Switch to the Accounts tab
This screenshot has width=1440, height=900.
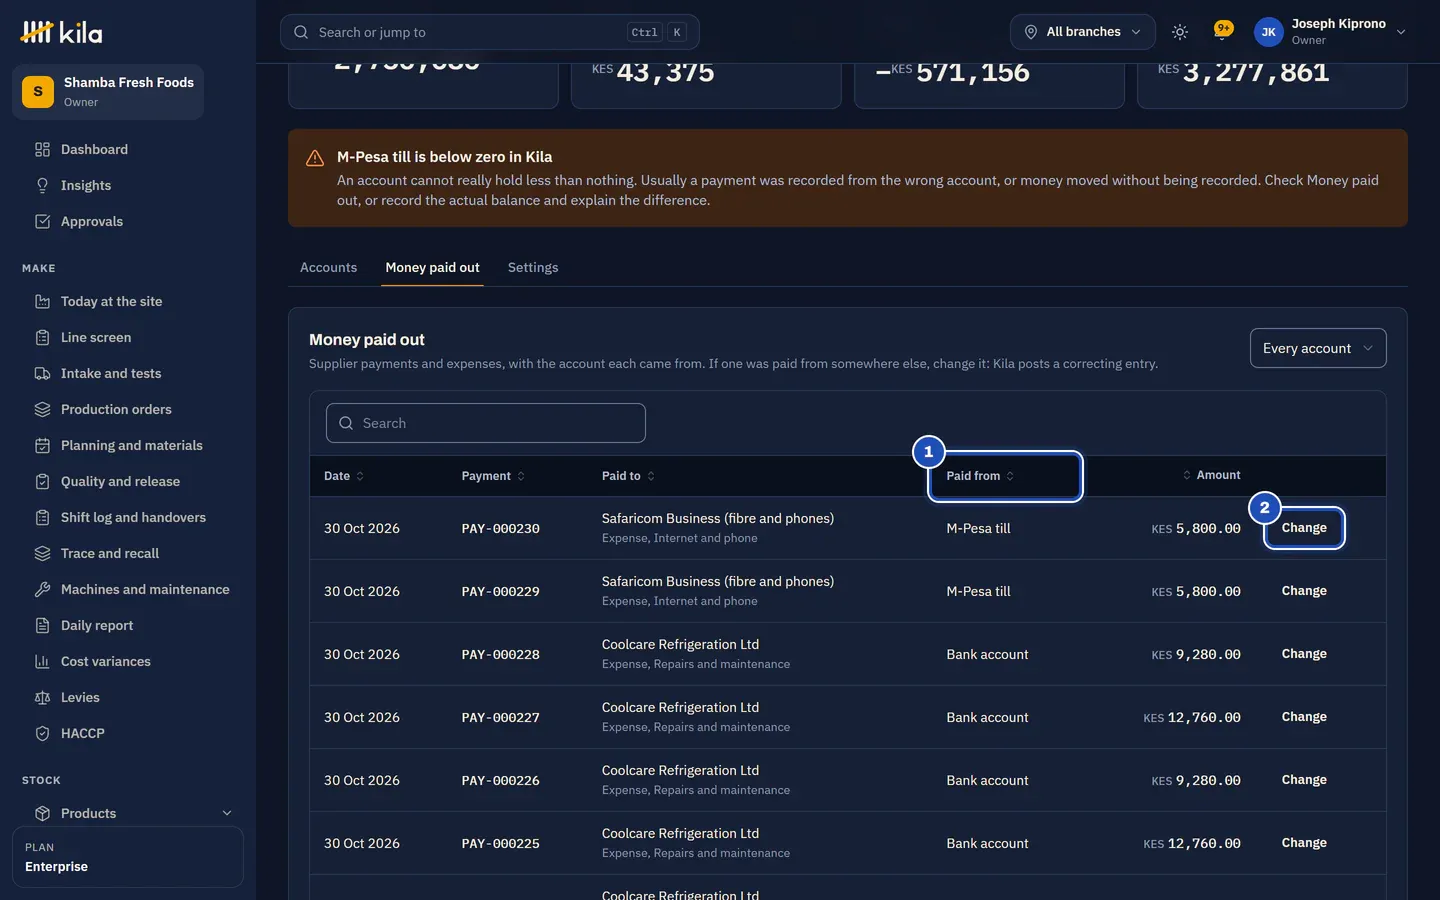(328, 268)
